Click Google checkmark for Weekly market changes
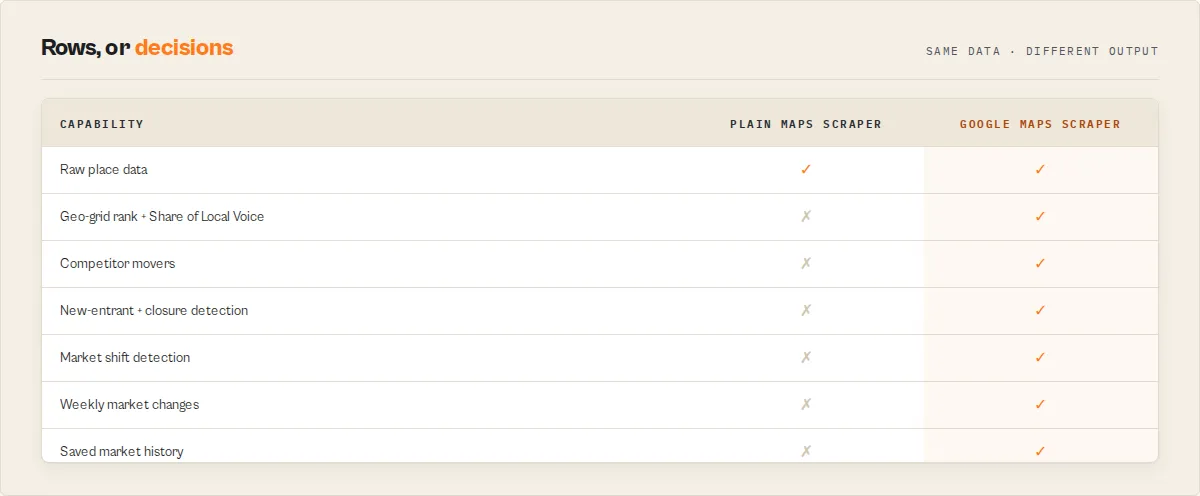 [x=1040, y=404]
